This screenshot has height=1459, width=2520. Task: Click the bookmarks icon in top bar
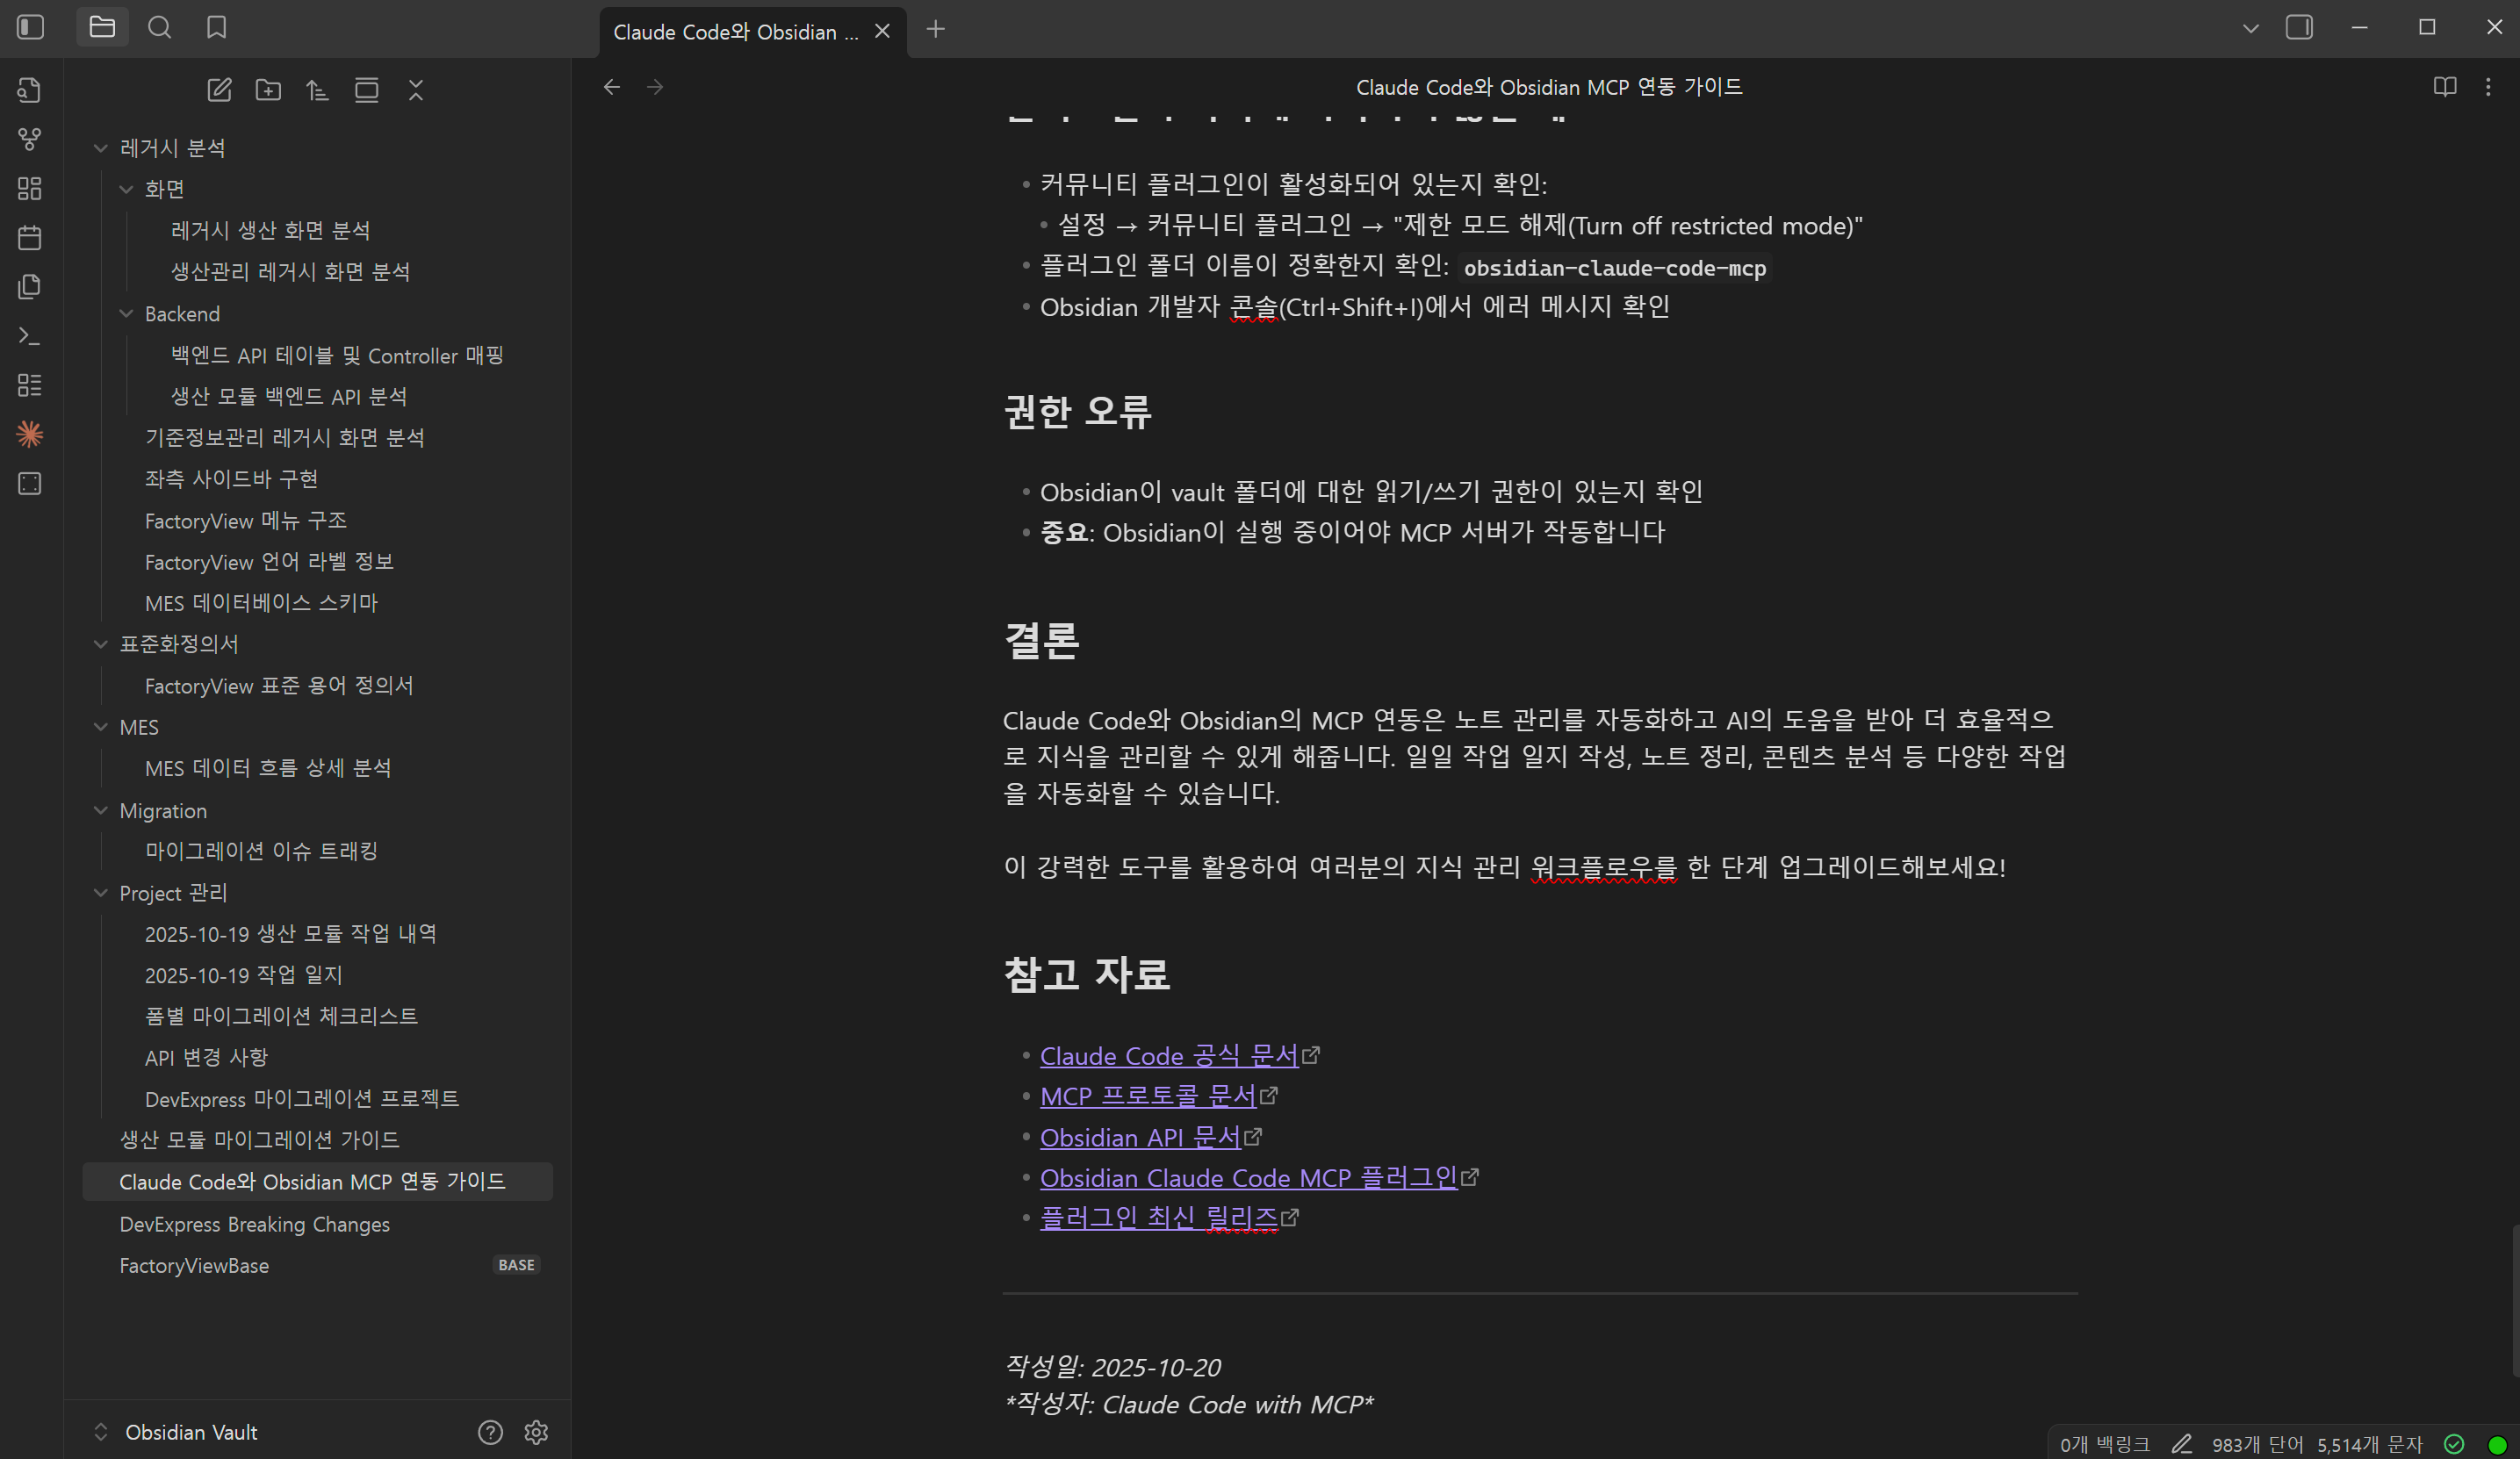tap(216, 28)
